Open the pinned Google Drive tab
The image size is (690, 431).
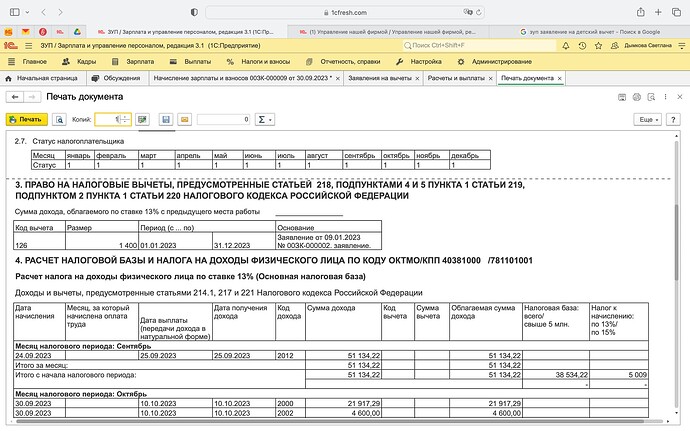pyautogui.click(x=77, y=32)
